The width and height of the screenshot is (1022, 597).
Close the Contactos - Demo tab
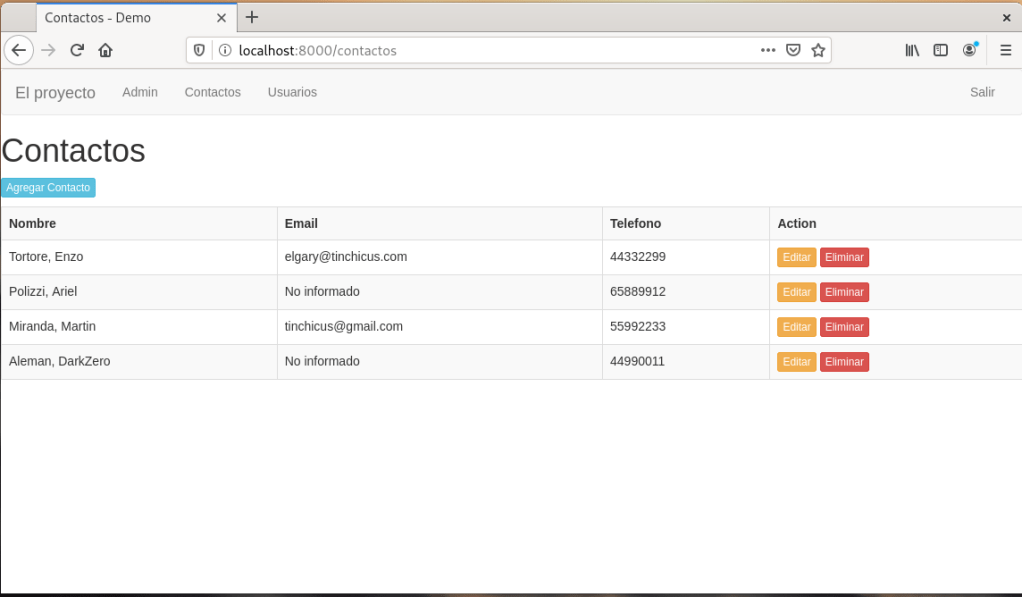(x=221, y=18)
